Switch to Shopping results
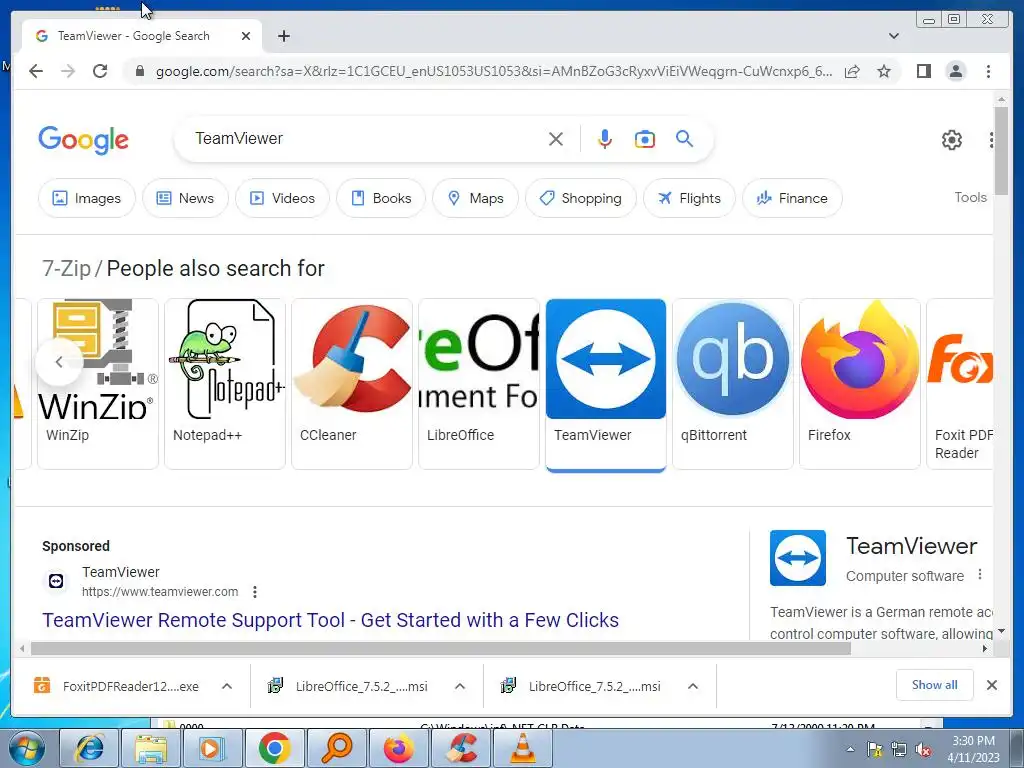 pos(581,198)
